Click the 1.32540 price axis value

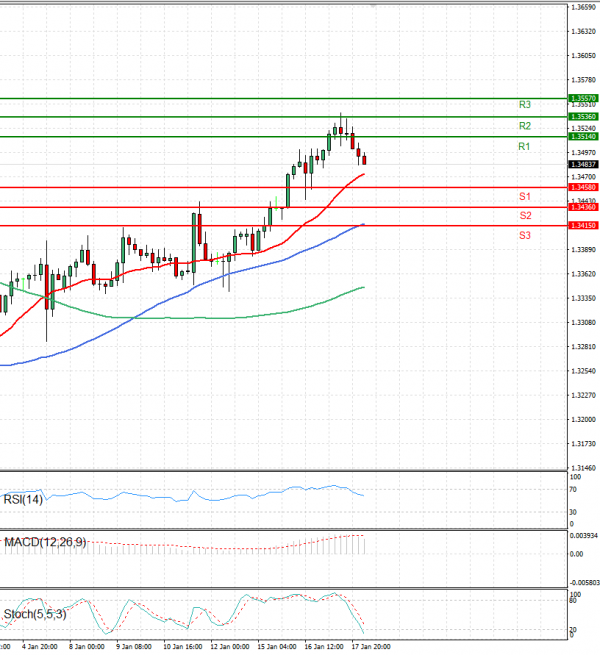584,371
